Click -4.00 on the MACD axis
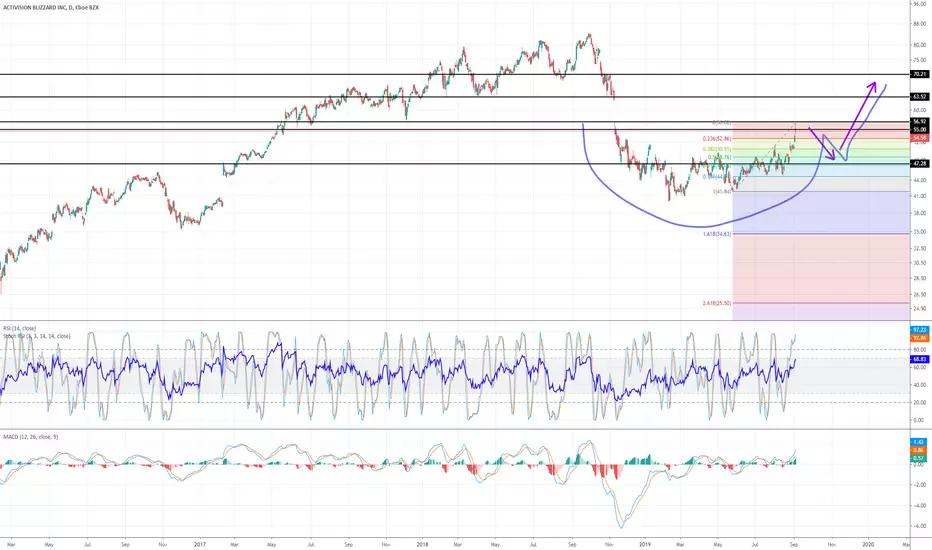The width and height of the screenshot is (932, 550). pos(920,506)
